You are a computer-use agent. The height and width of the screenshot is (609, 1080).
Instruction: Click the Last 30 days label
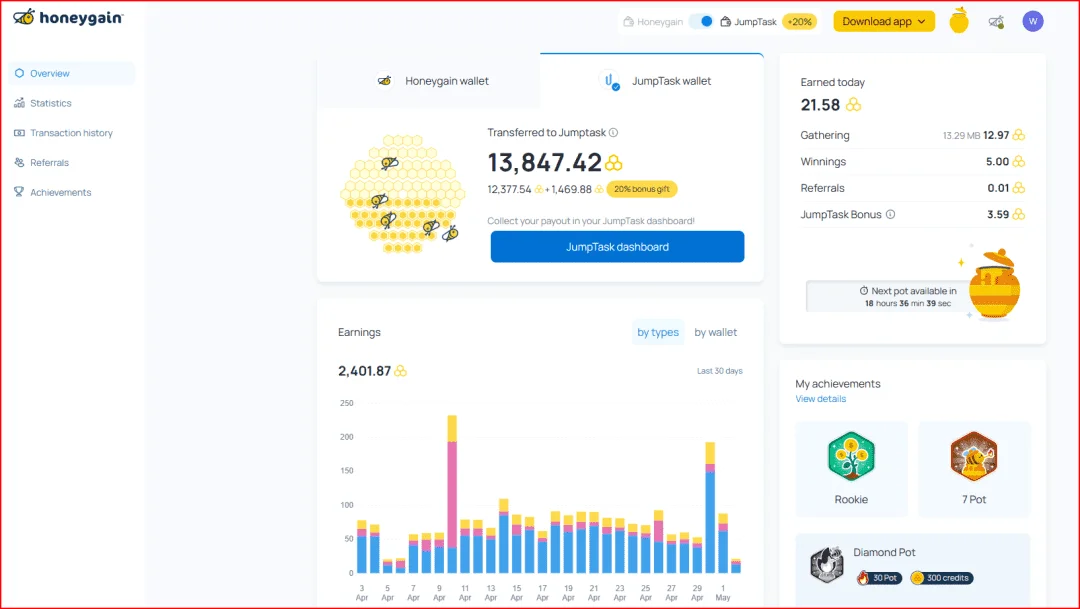click(x=719, y=371)
